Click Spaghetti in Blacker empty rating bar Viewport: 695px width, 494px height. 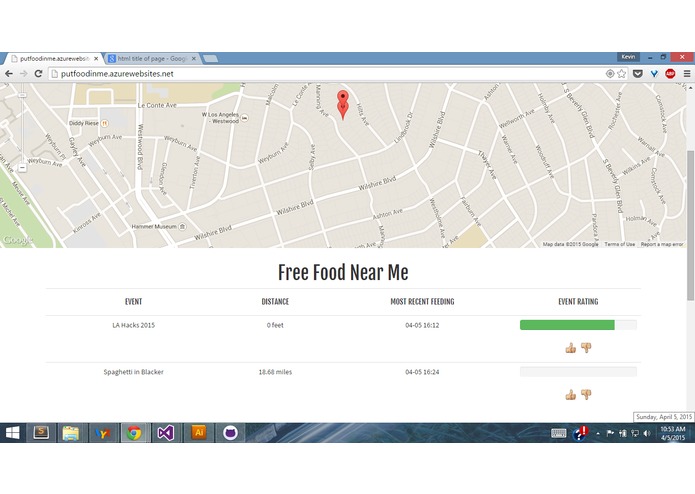point(578,371)
